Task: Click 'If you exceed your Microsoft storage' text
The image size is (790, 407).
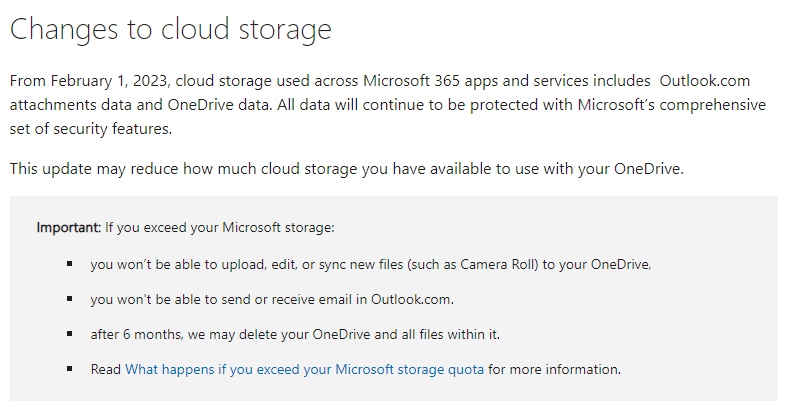Action: (219, 227)
